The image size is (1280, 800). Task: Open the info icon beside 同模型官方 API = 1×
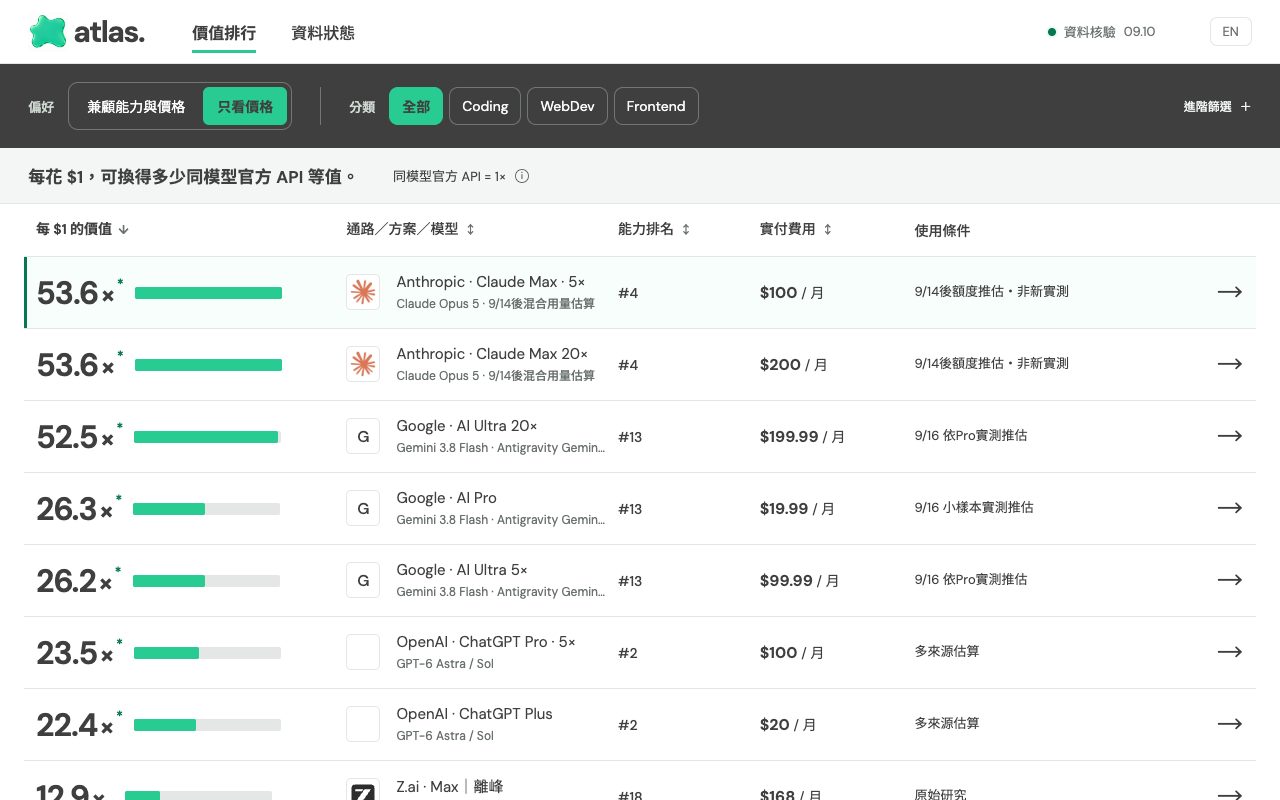pos(522,176)
